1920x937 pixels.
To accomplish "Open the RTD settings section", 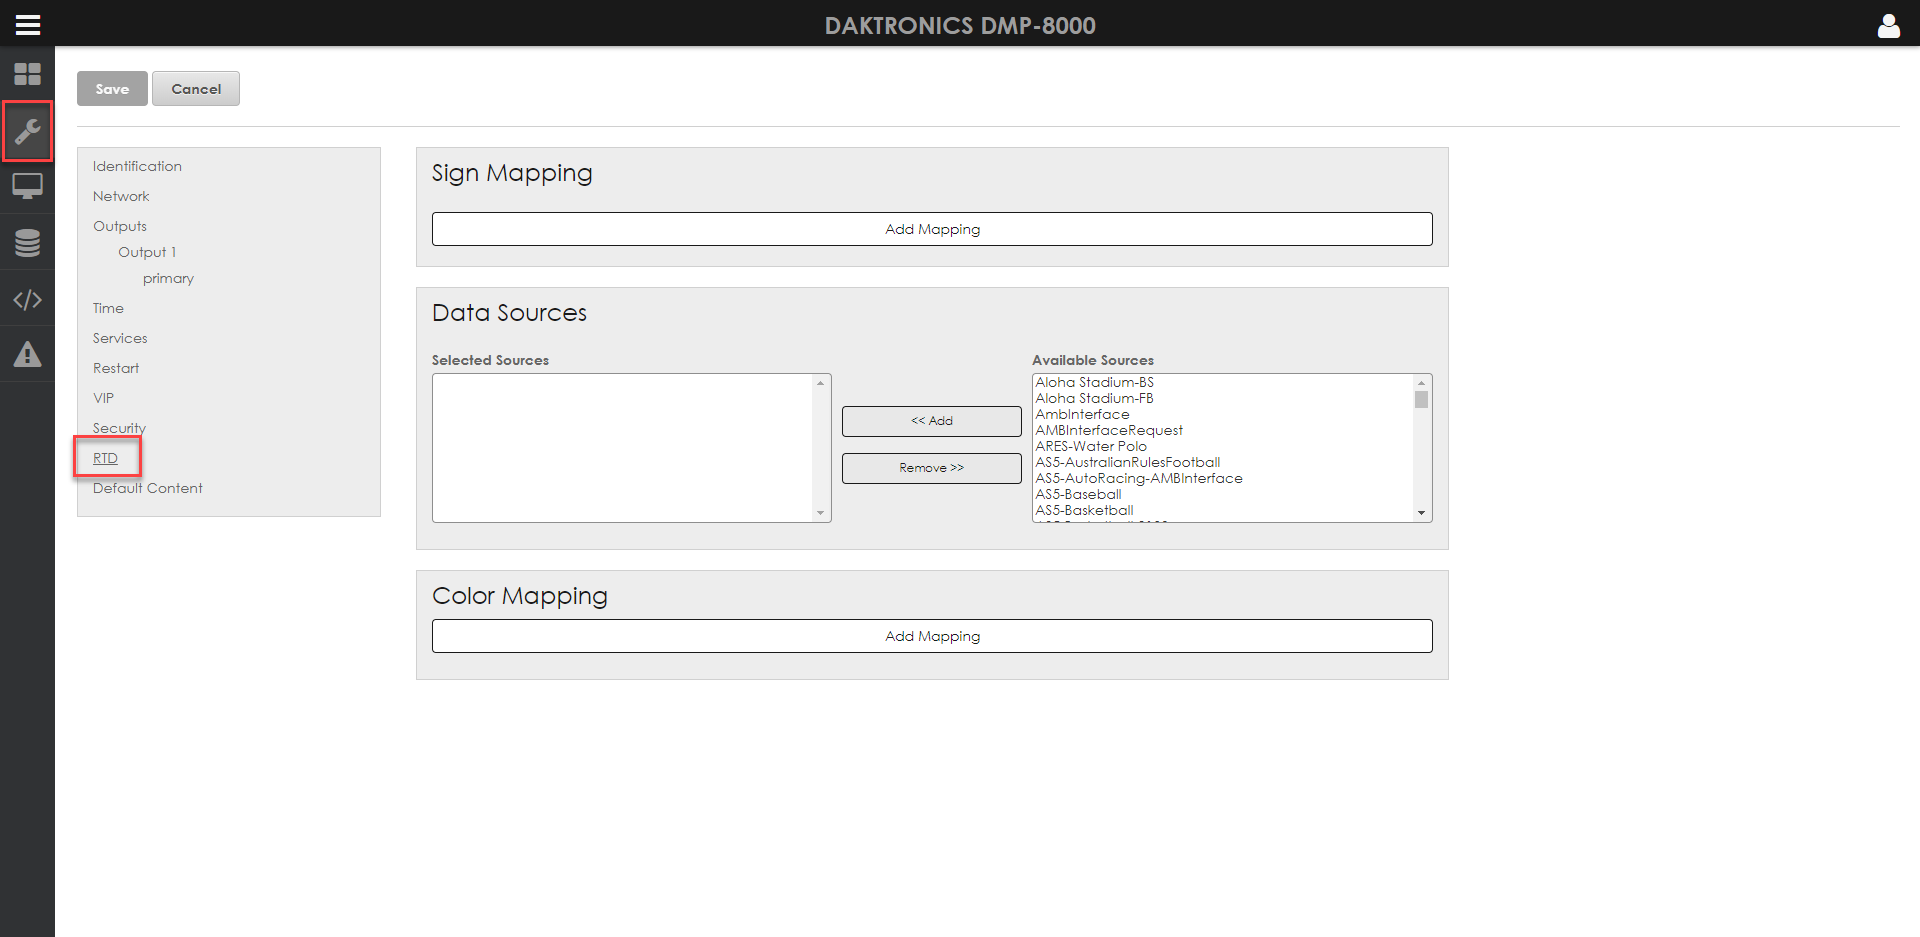I will [105, 458].
